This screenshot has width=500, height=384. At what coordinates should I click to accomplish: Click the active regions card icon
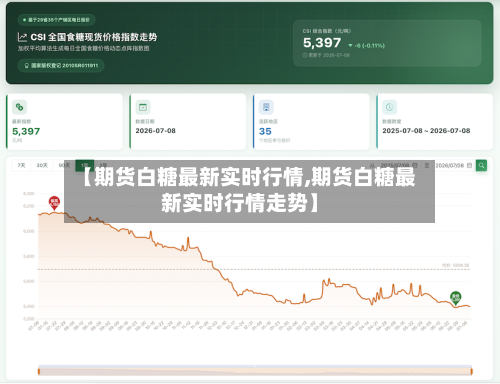(266, 107)
